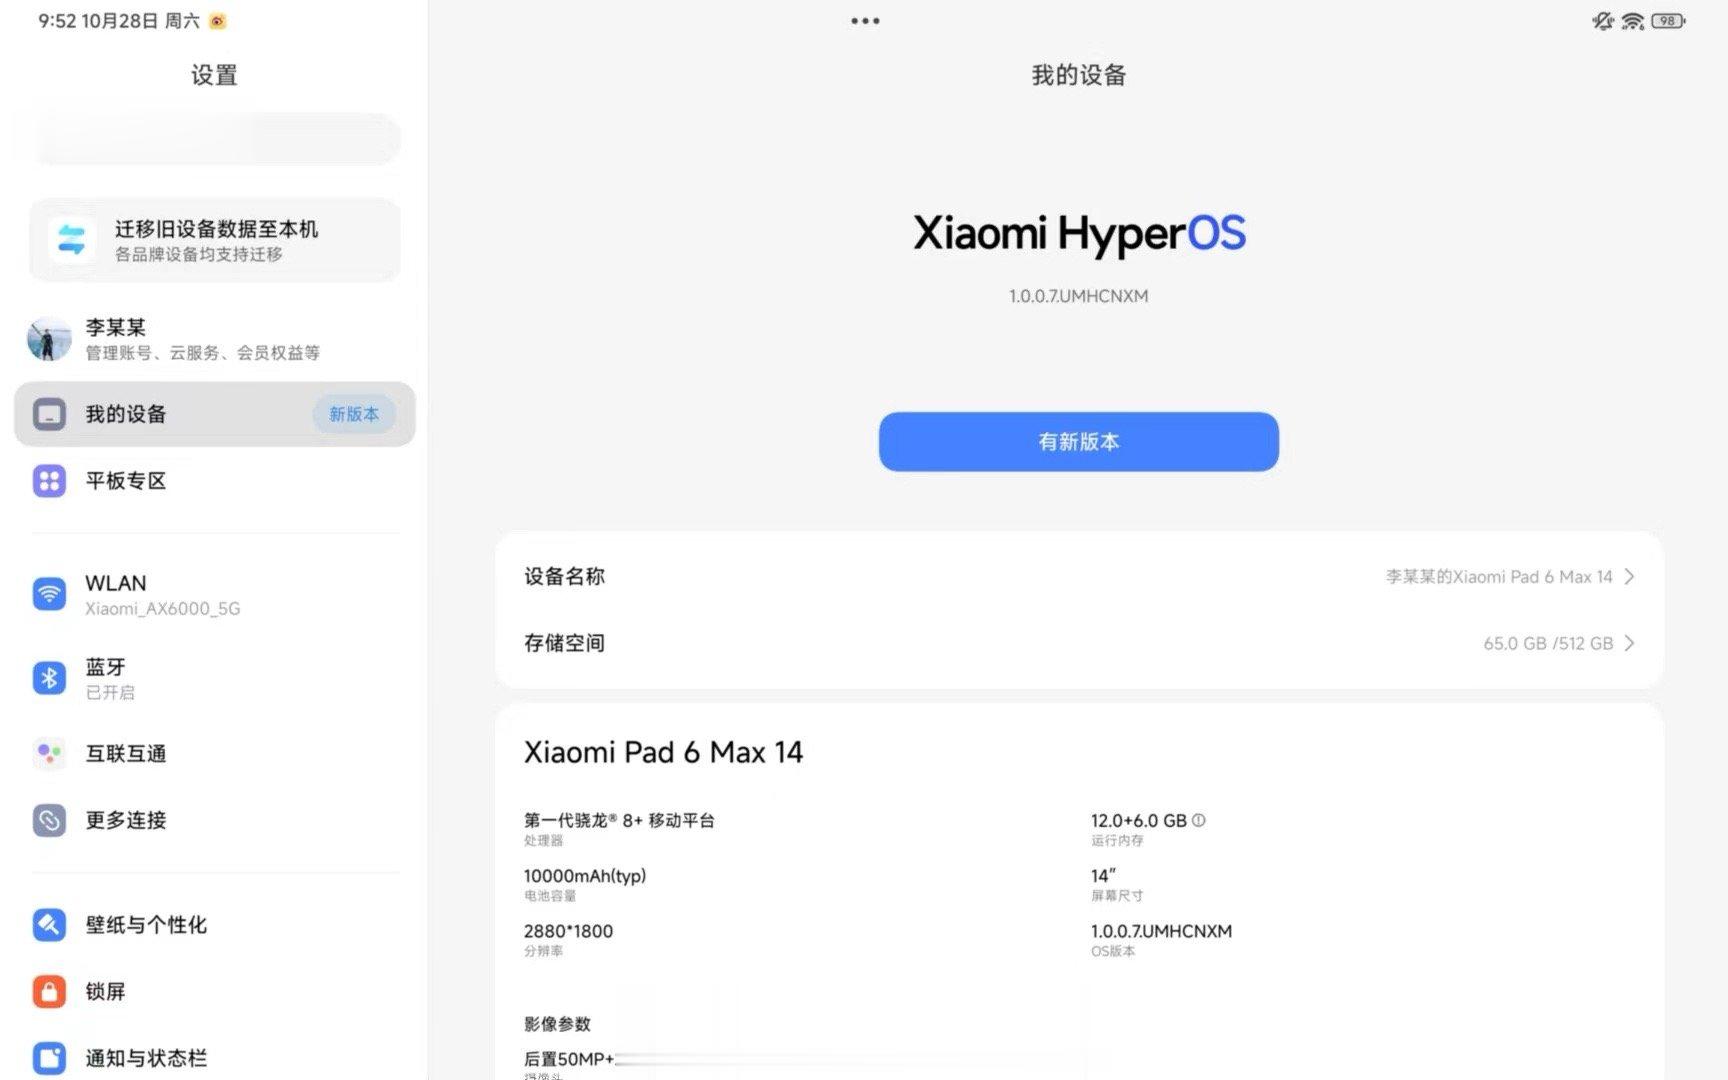Click the 10000mAh(typ) battery value
Screen dimensions: 1728x1080
[x=585, y=876]
